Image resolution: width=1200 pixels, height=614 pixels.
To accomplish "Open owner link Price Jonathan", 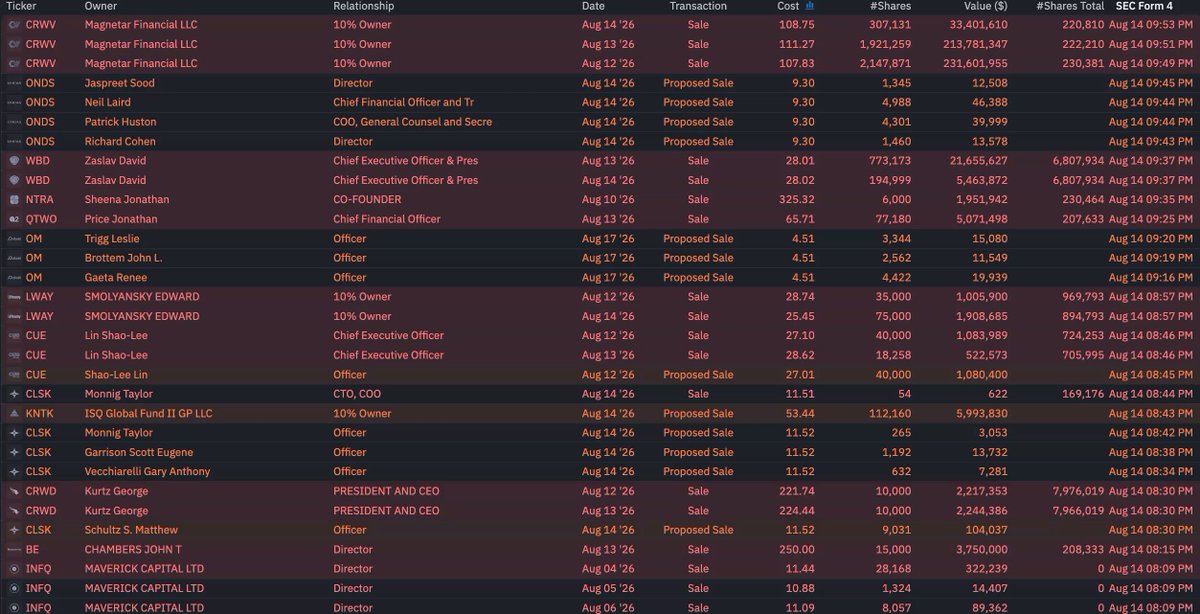I will point(121,219).
